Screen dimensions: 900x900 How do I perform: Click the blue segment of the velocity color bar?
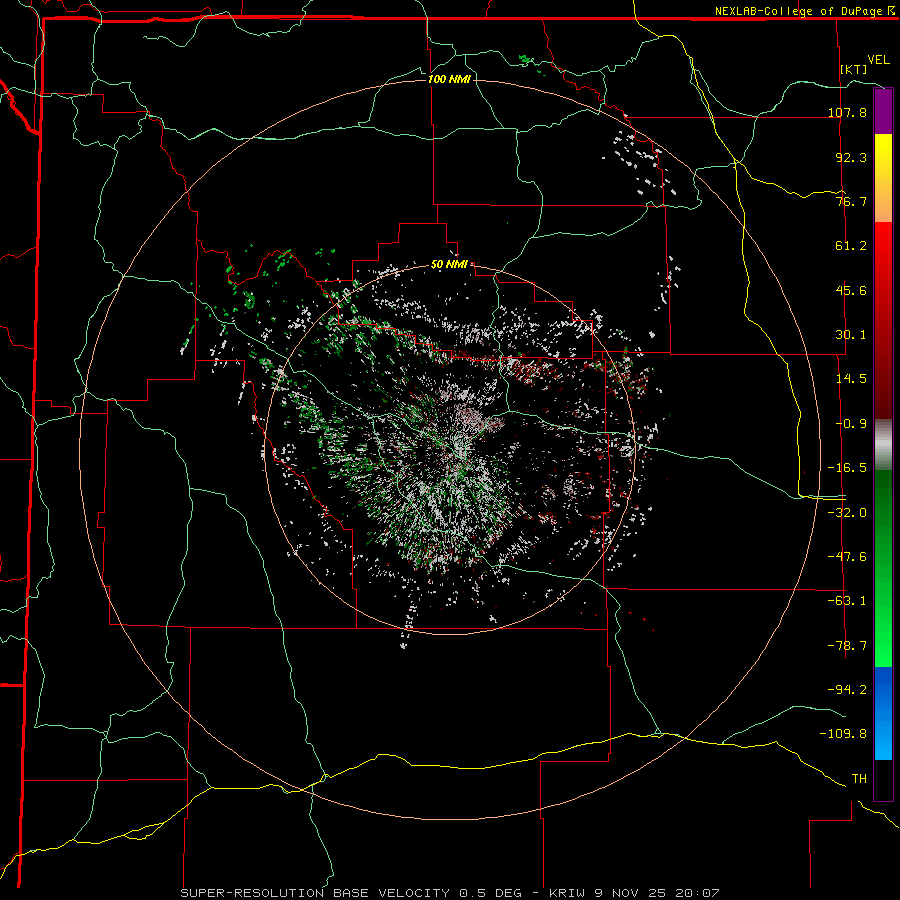pyautogui.click(x=883, y=713)
